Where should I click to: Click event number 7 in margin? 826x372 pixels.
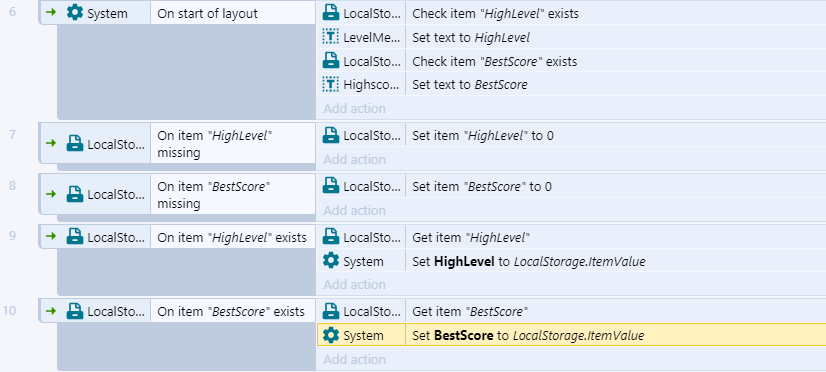[x=13, y=134]
